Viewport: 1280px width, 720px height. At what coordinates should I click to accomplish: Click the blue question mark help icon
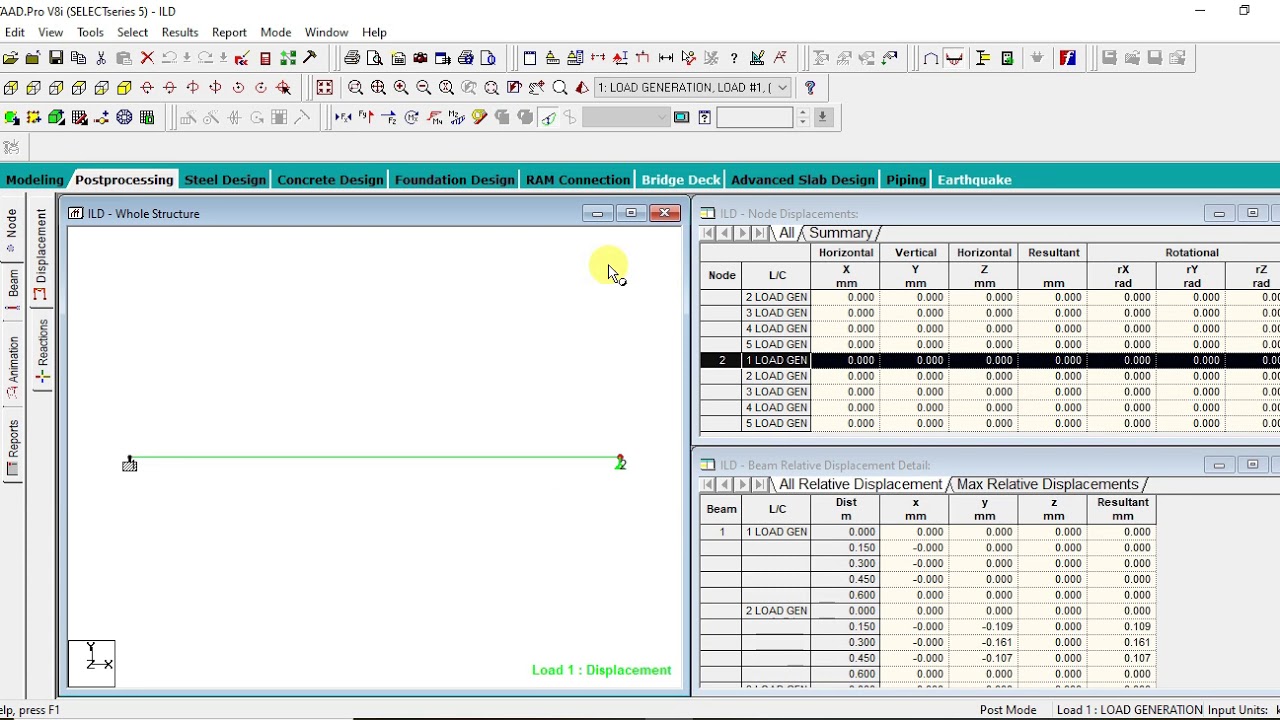pos(810,88)
